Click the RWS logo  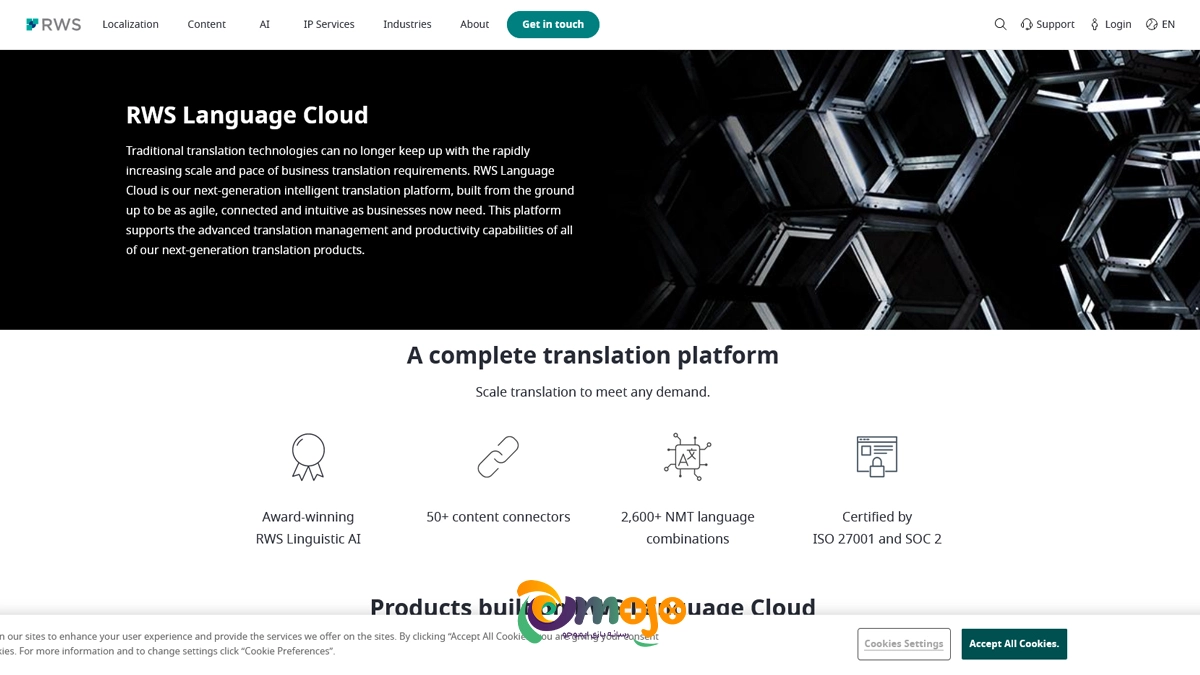click(53, 24)
